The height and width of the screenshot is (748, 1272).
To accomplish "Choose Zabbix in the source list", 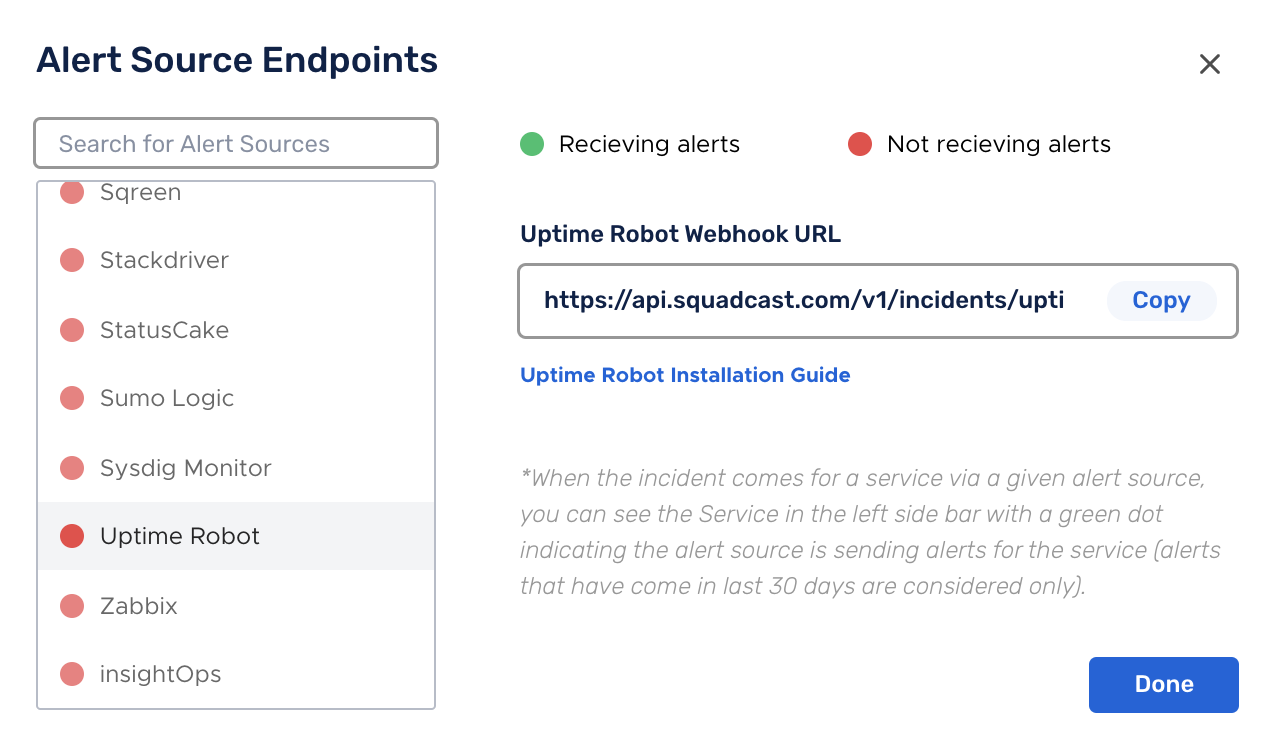I will [236, 606].
